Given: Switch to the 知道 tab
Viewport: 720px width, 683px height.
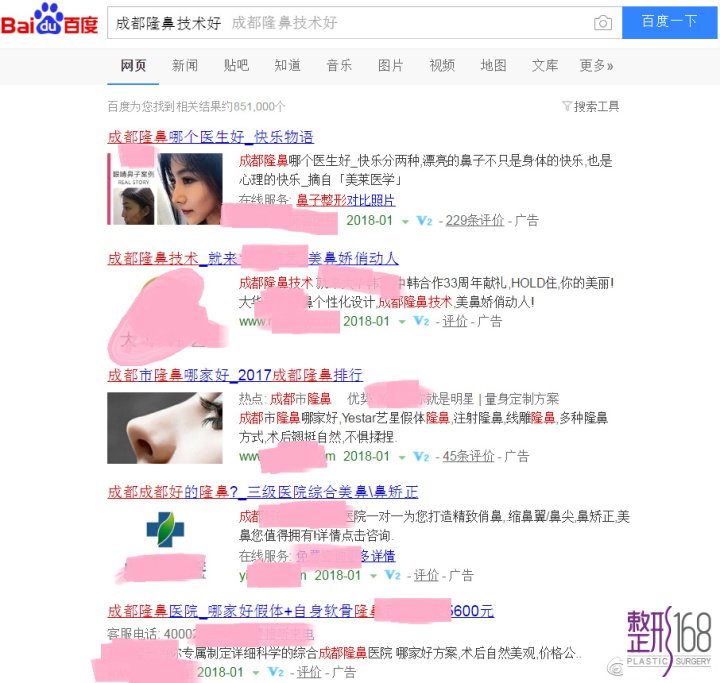Looking at the screenshot, I should point(287,66).
